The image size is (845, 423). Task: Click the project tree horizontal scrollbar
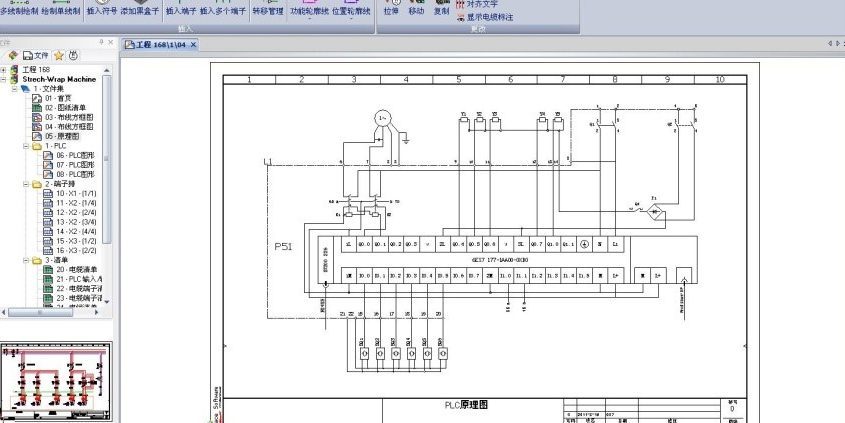click(x=40, y=312)
